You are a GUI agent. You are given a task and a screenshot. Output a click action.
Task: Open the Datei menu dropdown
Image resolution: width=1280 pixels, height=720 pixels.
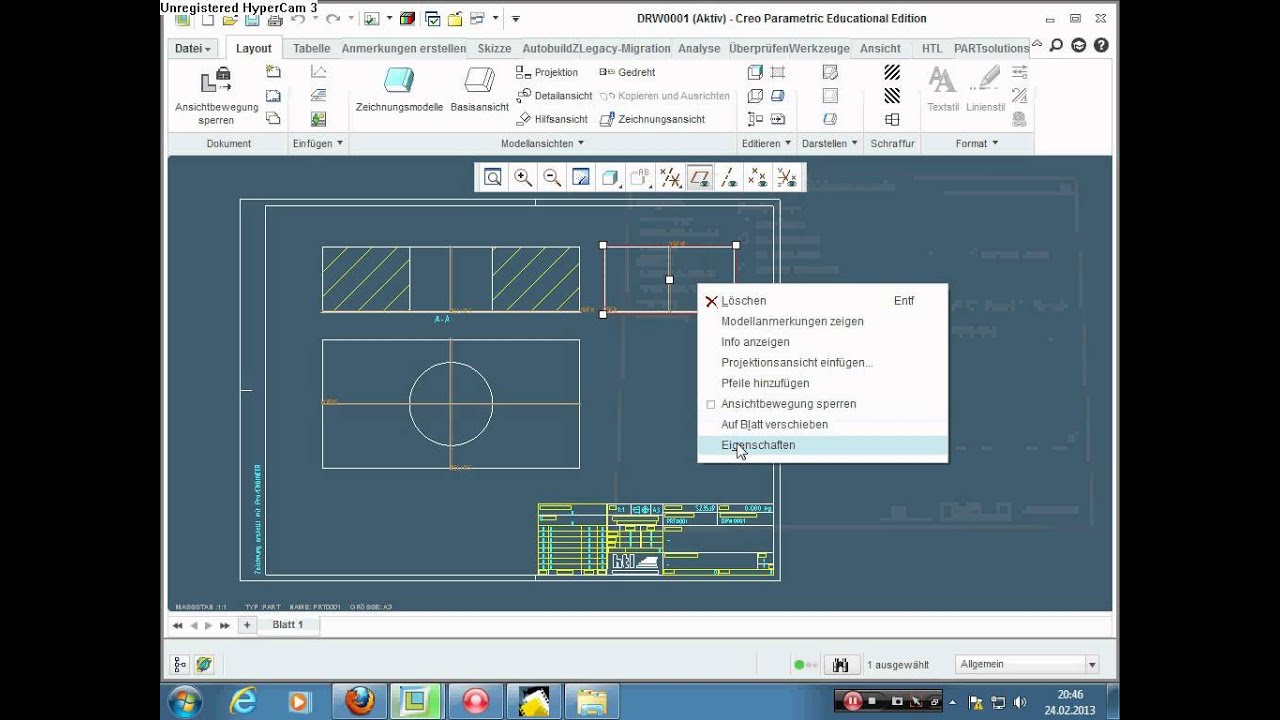click(192, 48)
